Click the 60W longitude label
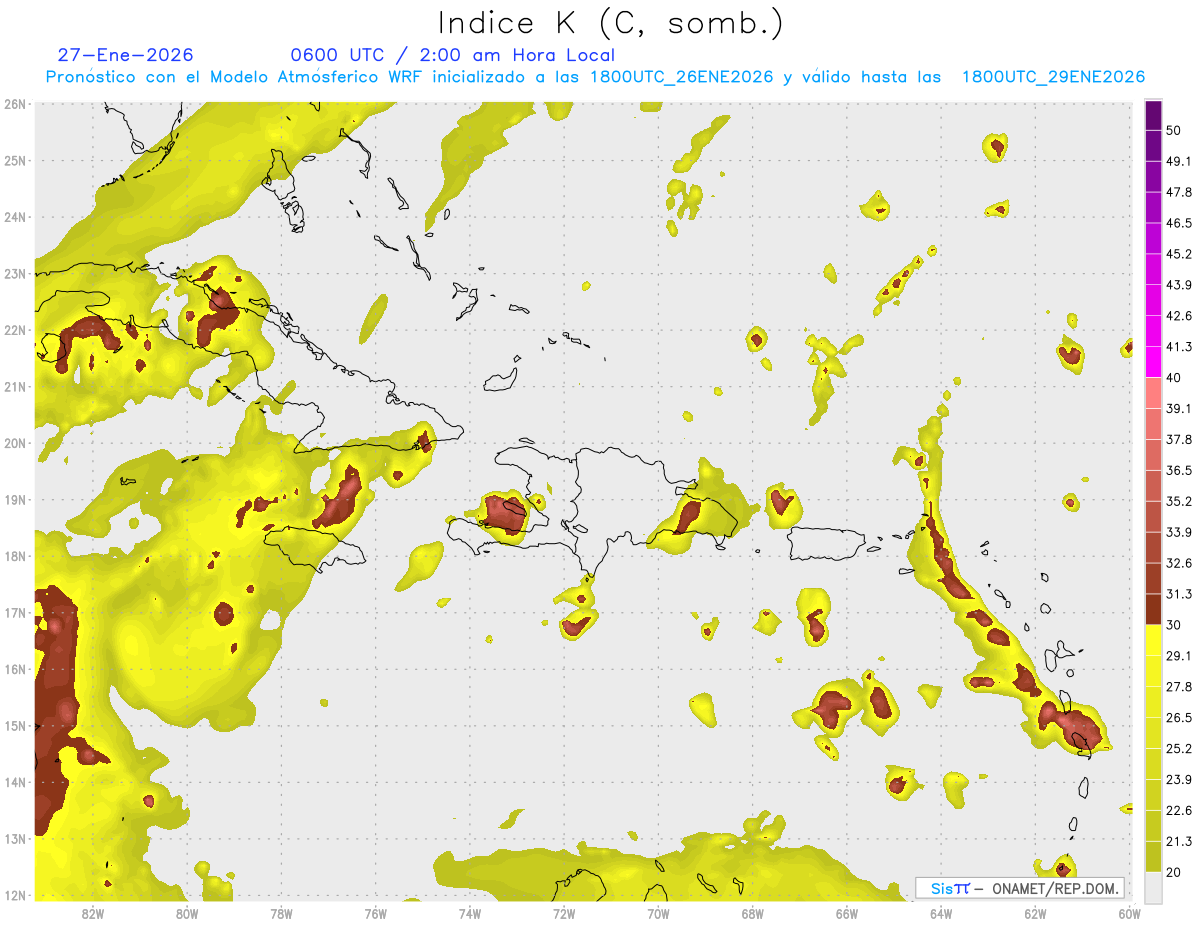 (1128, 913)
